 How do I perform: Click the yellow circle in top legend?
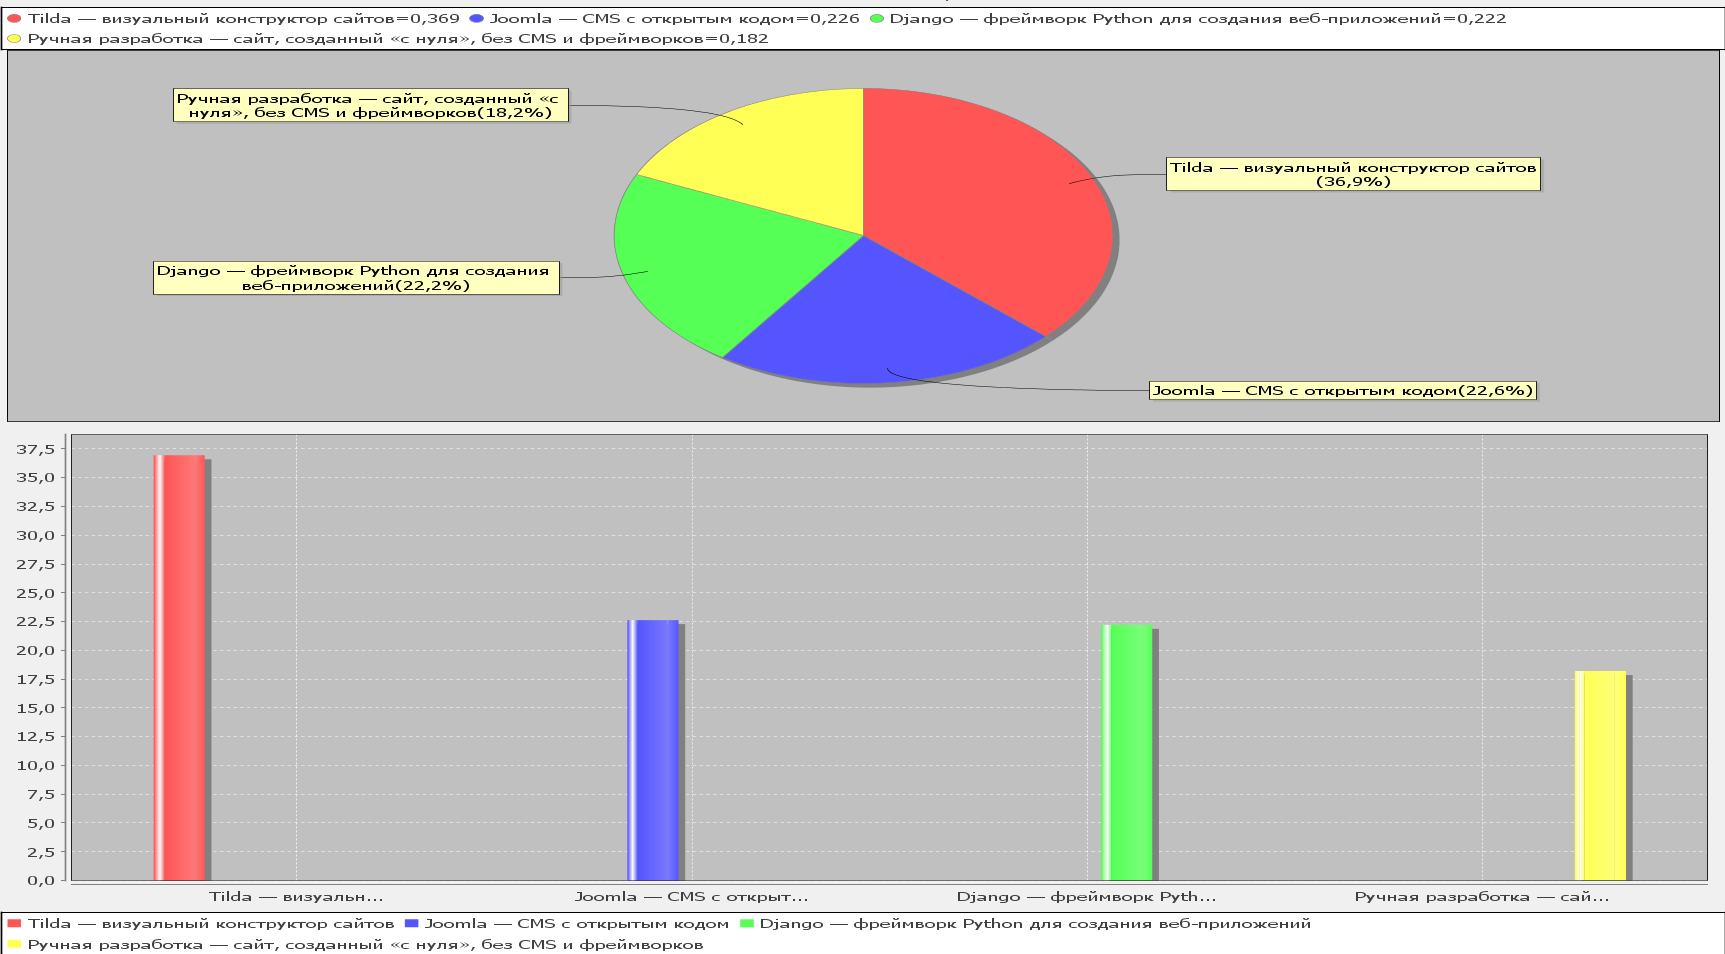[14, 39]
